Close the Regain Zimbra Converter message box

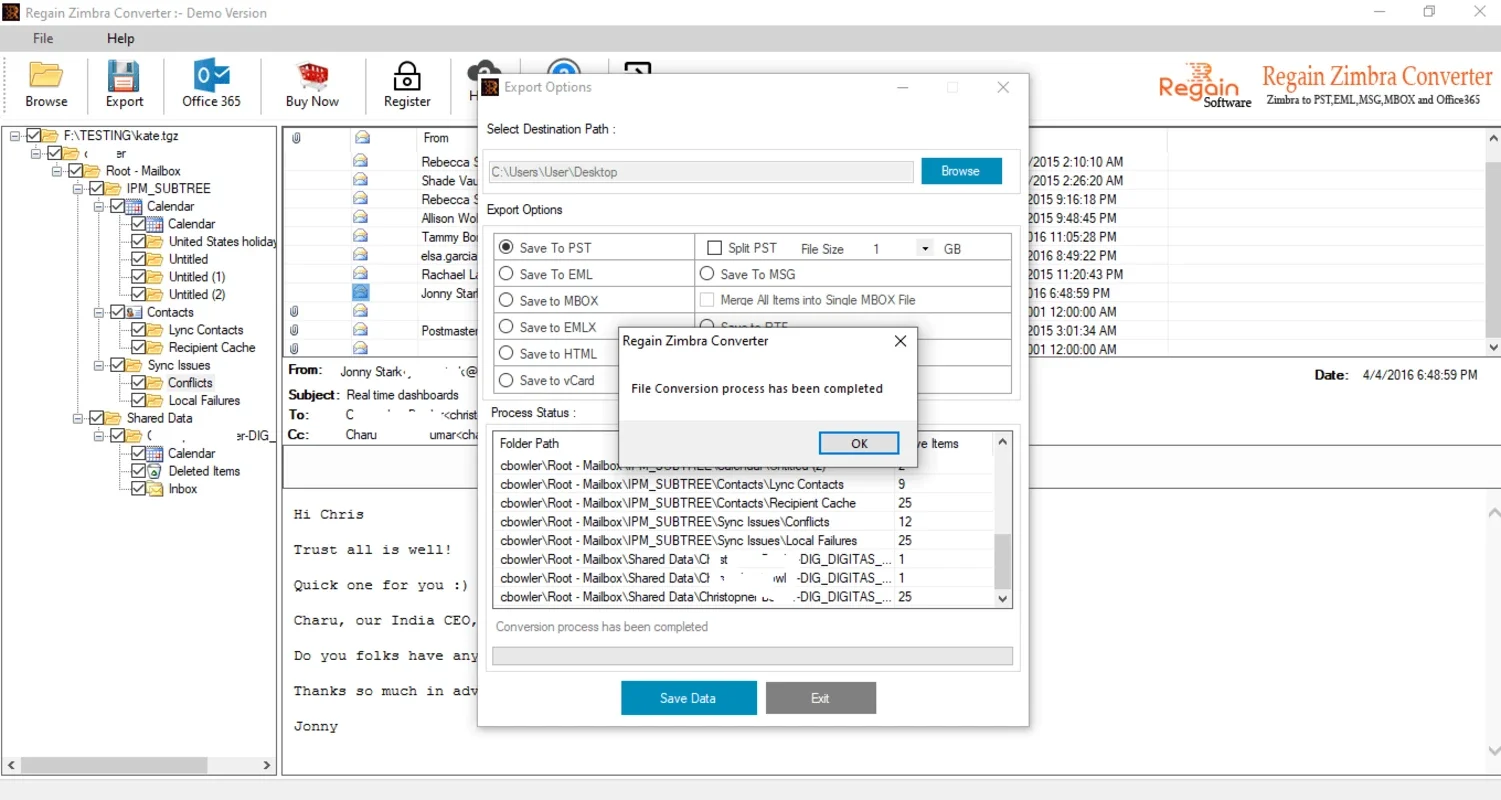click(x=900, y=341)
